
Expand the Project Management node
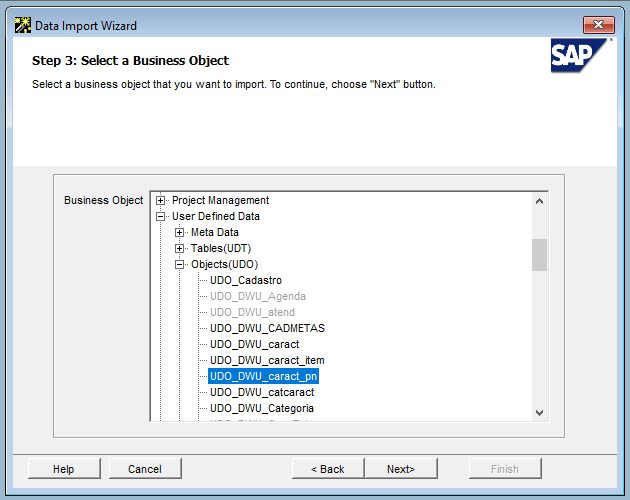tap(161, 200)
